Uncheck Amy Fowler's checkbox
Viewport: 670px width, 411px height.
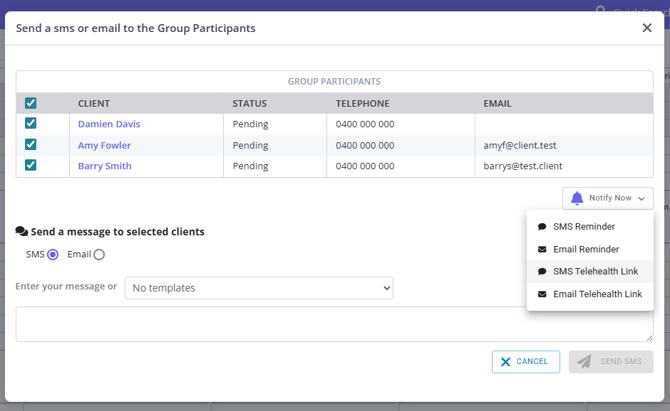click(31, 145)
